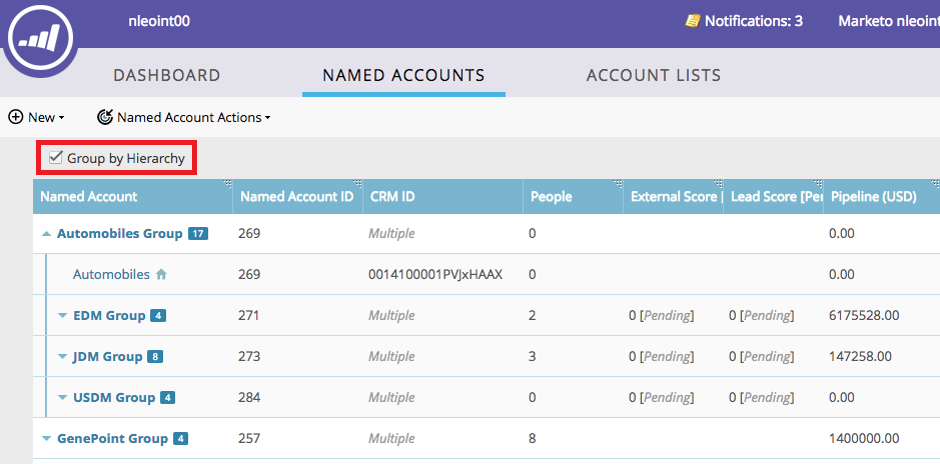Viewport: 940px width, 464px height.
Task: Collapse the Automobiles Group row
Action: (47, 234)
